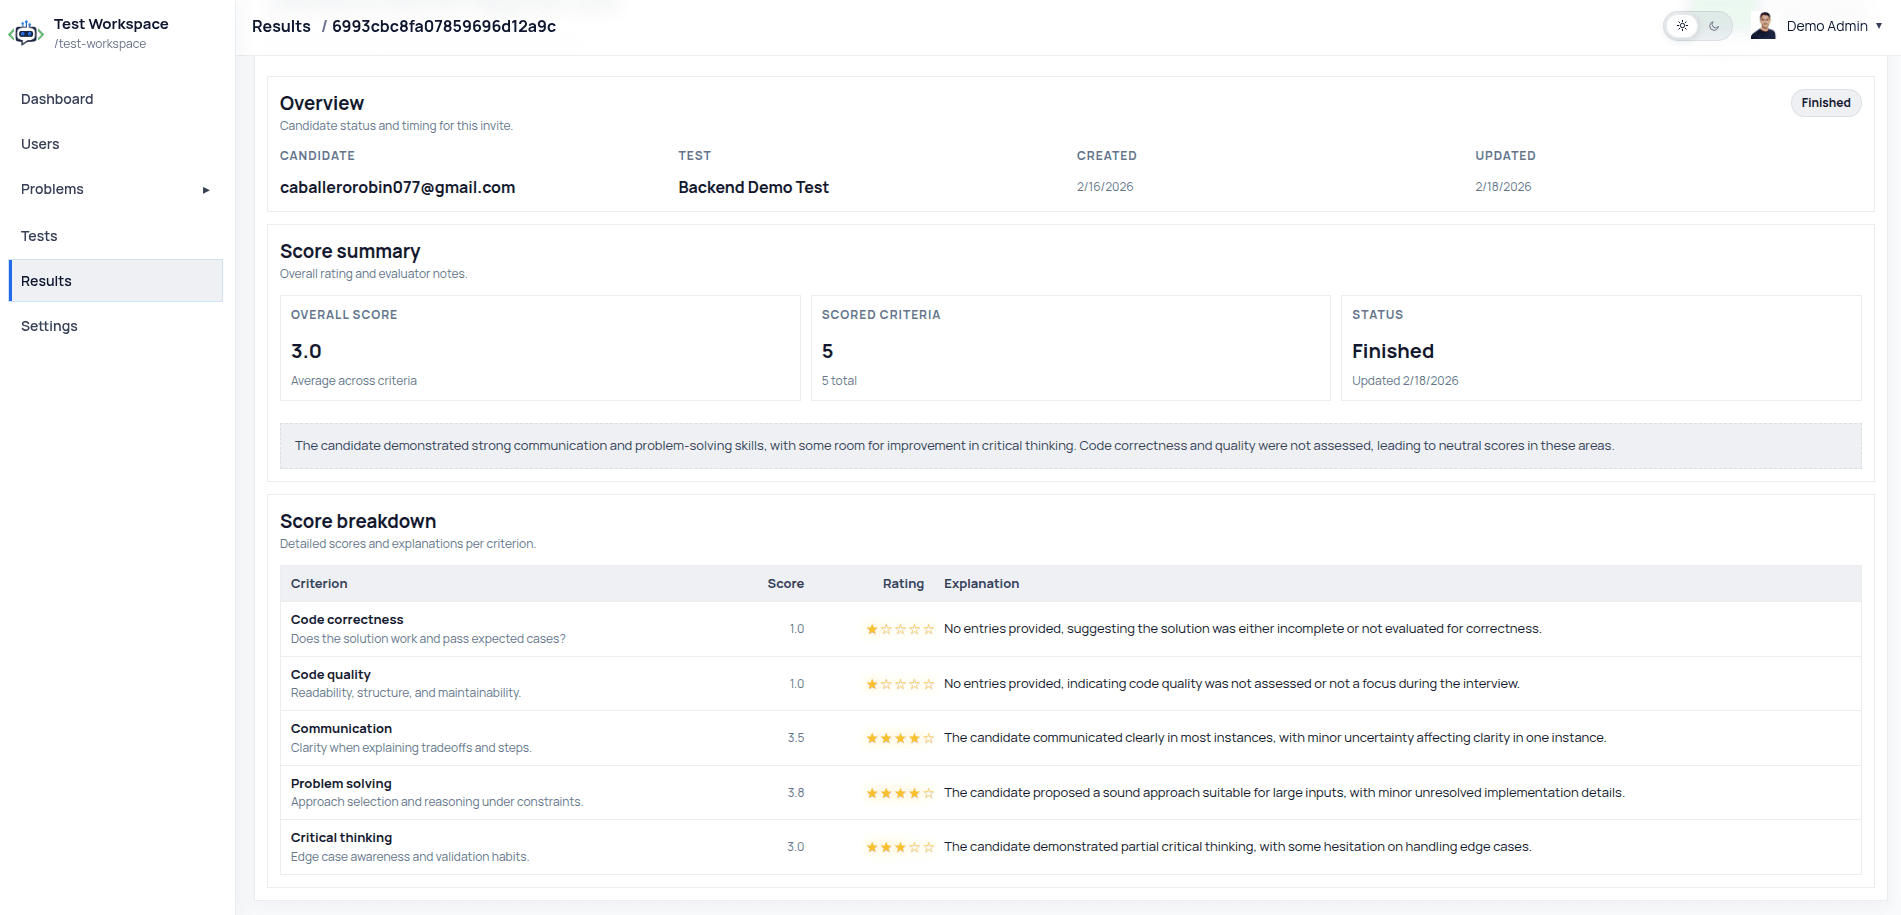Click the star rating on Code correctness row
This screenshot has width=1901, height=915.
899,629
